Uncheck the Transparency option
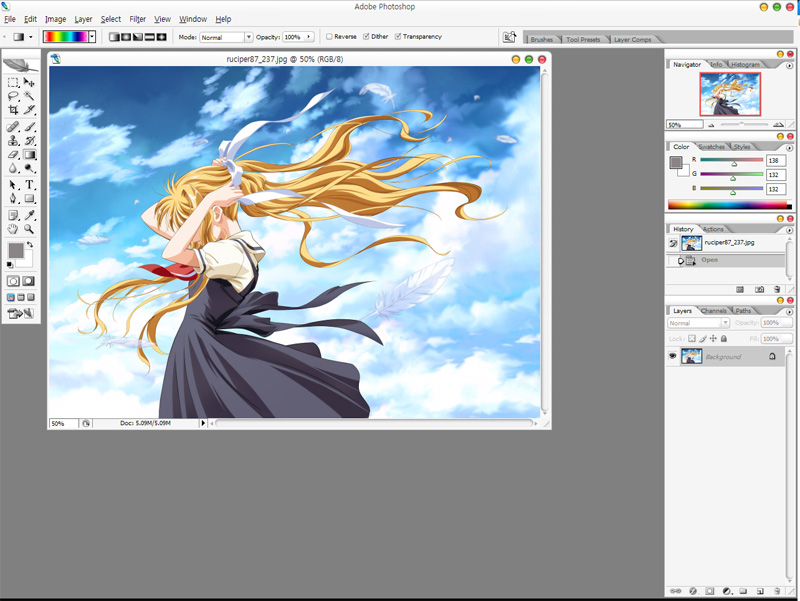 398,36
